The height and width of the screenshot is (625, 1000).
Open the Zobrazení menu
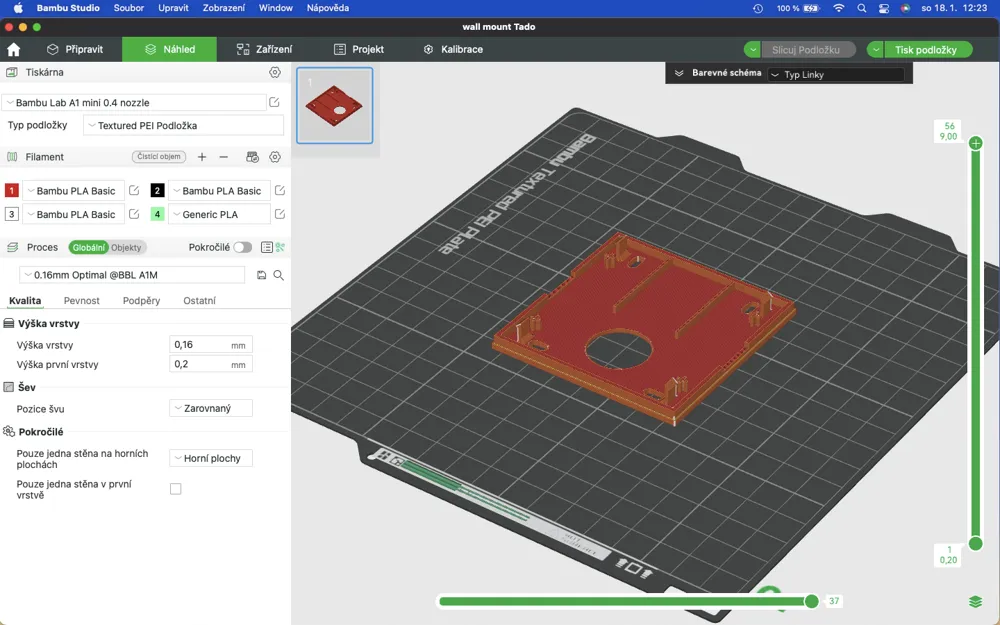point(224,8)
